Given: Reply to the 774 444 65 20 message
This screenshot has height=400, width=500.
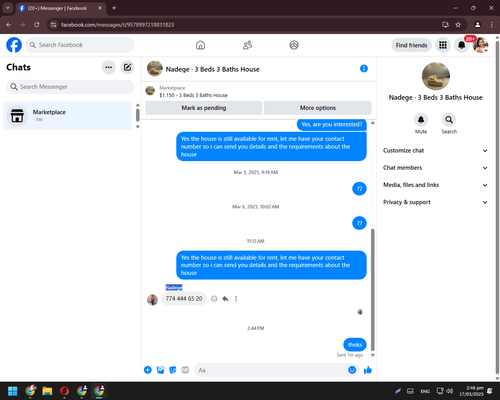Looking at the screenshot, I should coord(225,299).
